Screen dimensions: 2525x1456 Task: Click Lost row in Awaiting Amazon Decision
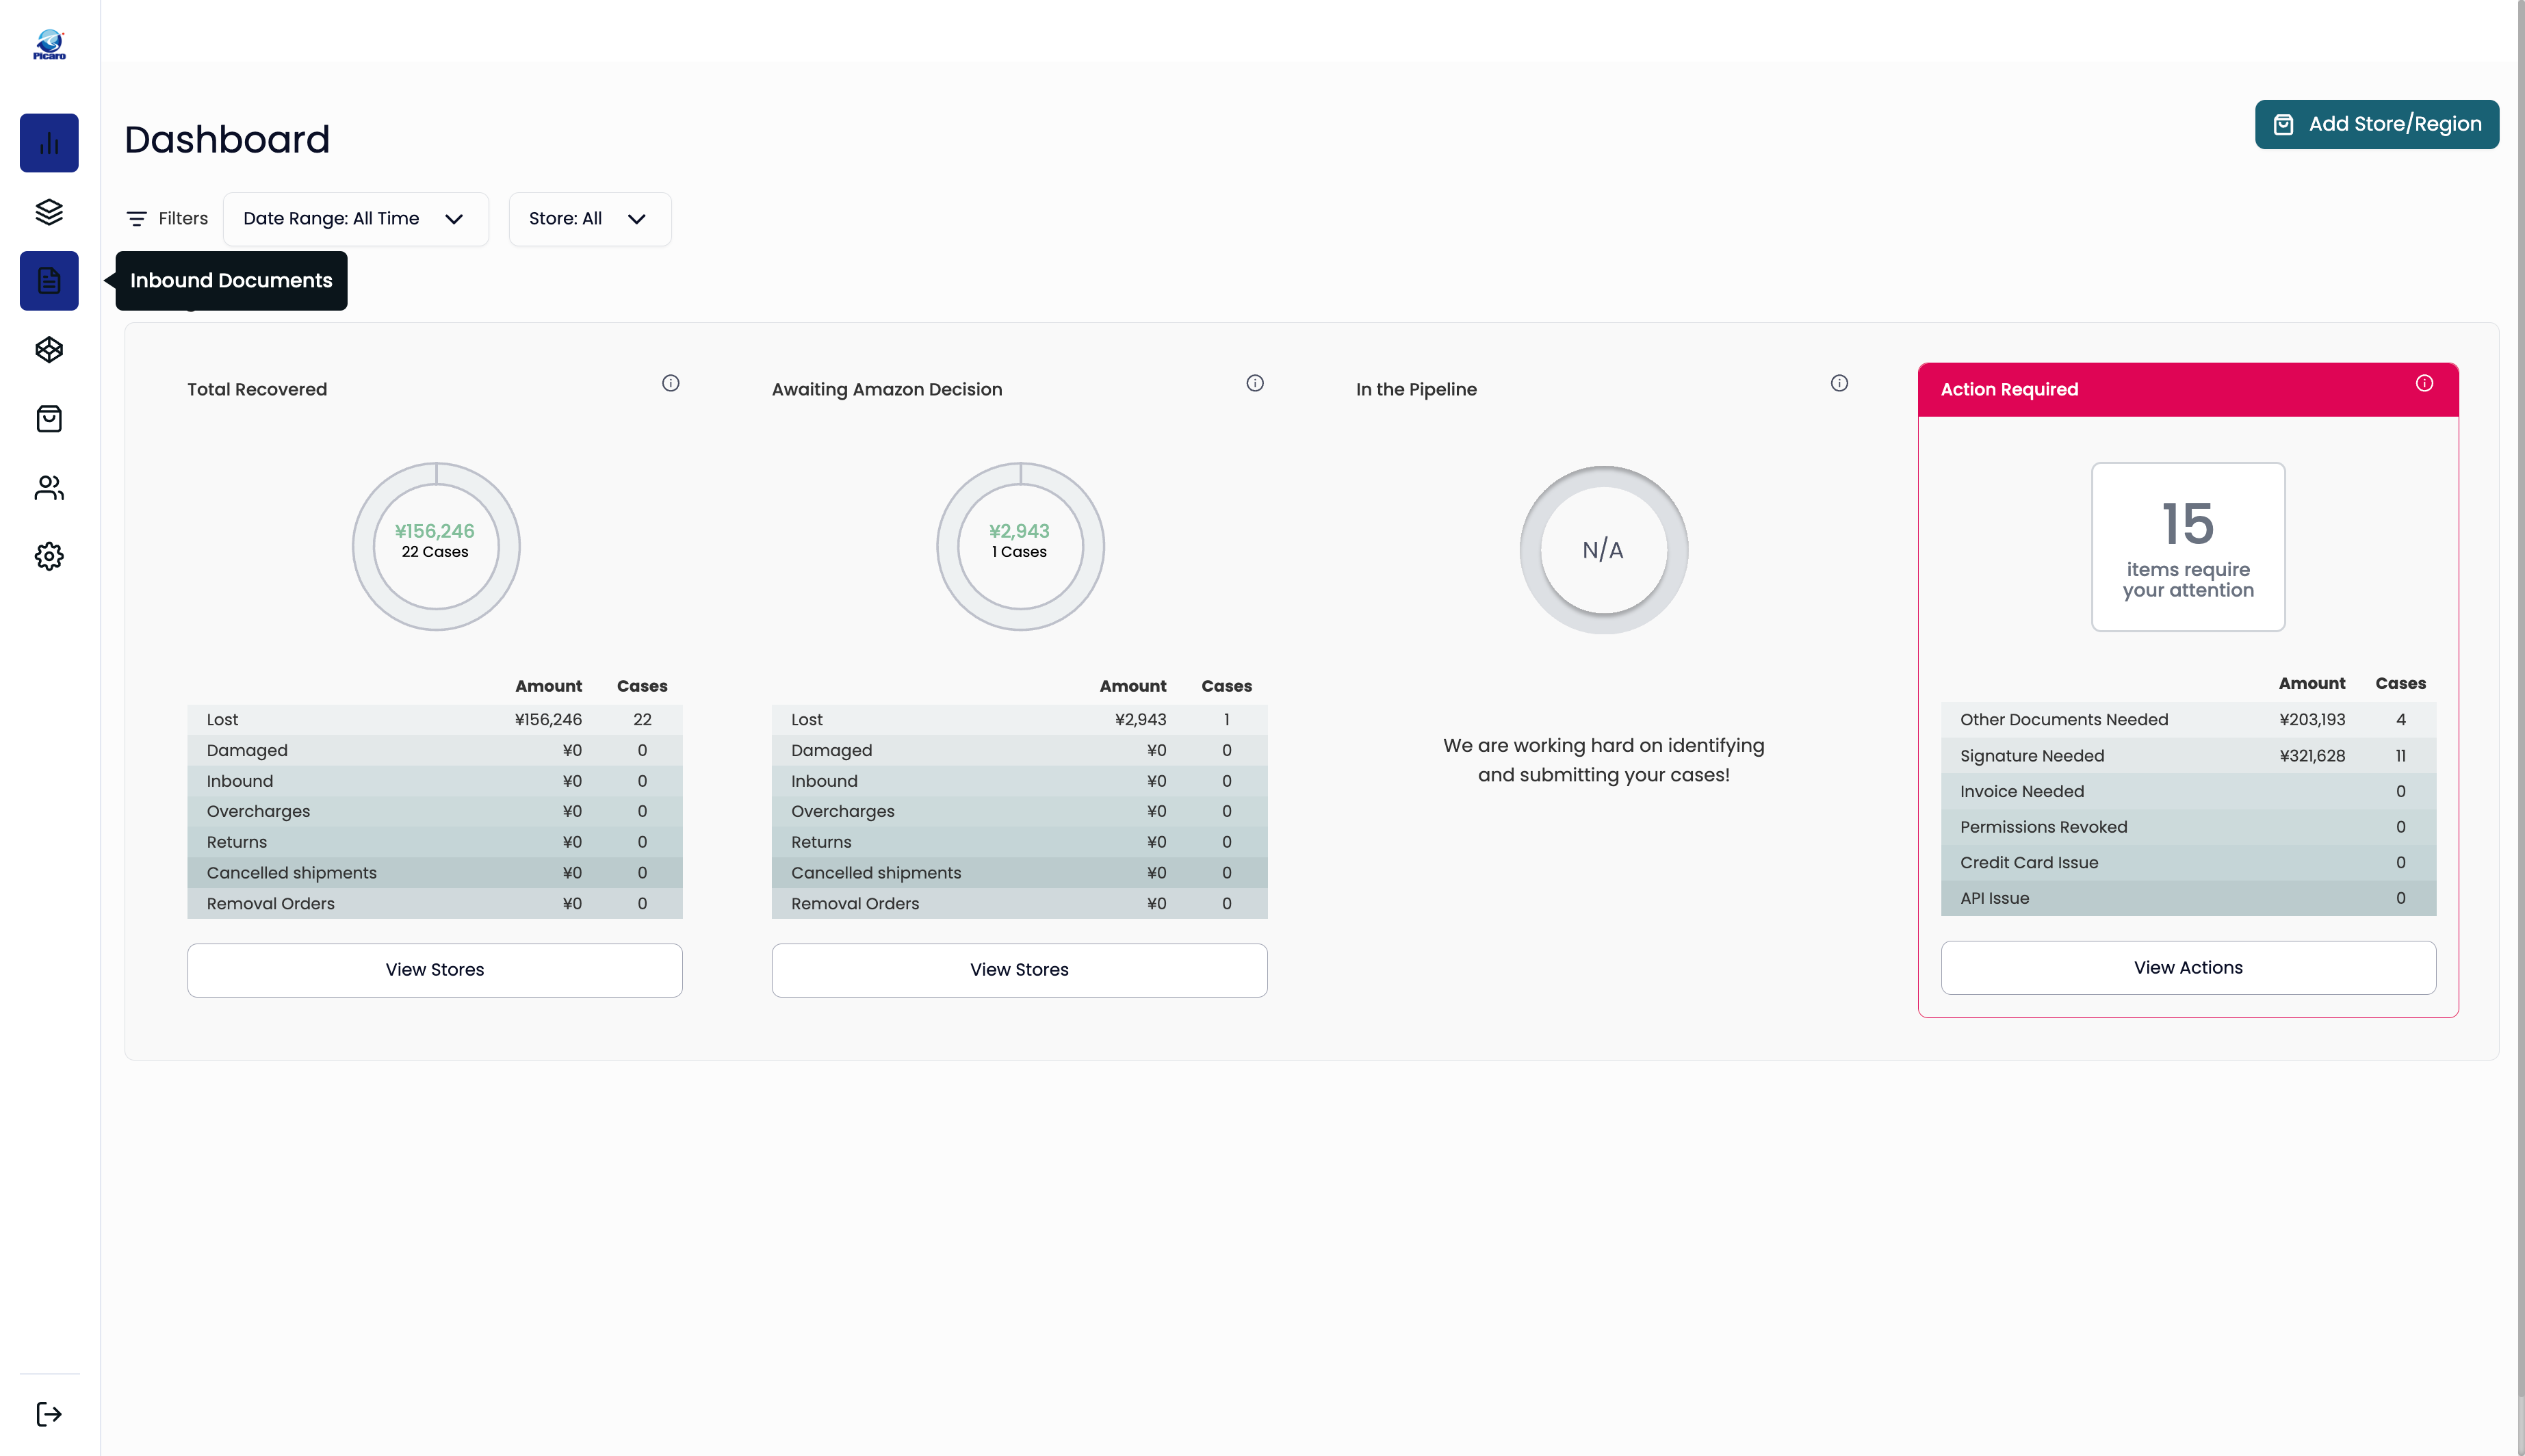(1019, 720)
